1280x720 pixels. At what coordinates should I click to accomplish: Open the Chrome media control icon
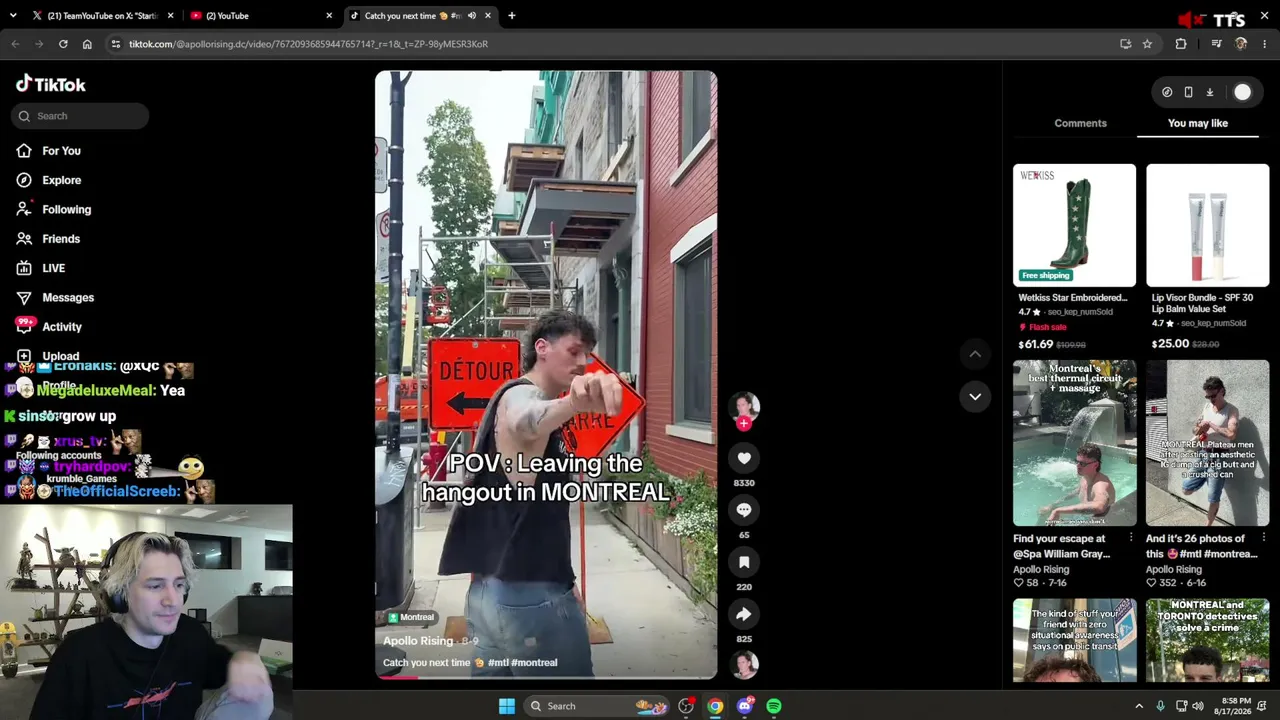coord(1216,44)
